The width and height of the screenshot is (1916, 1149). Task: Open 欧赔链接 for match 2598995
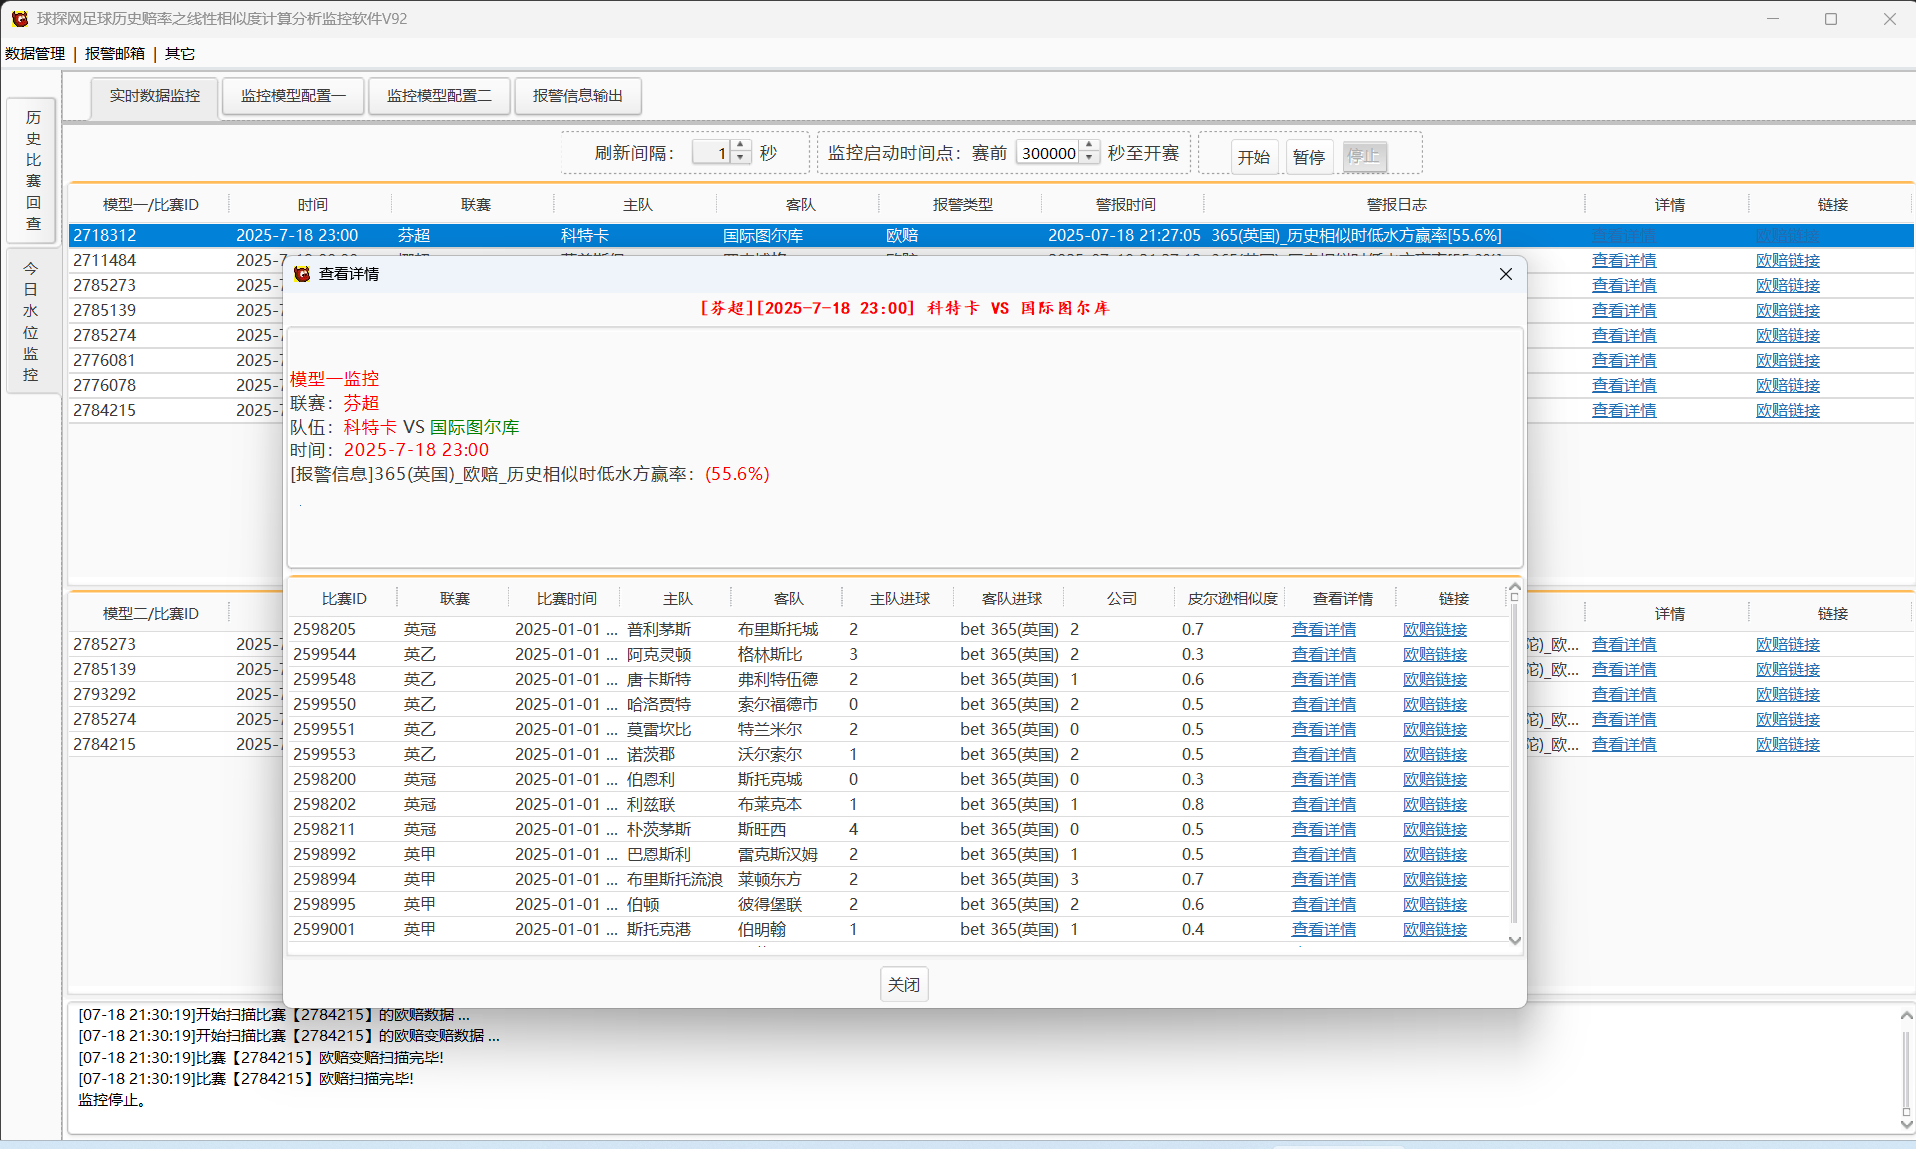[x=1435, y=905]
